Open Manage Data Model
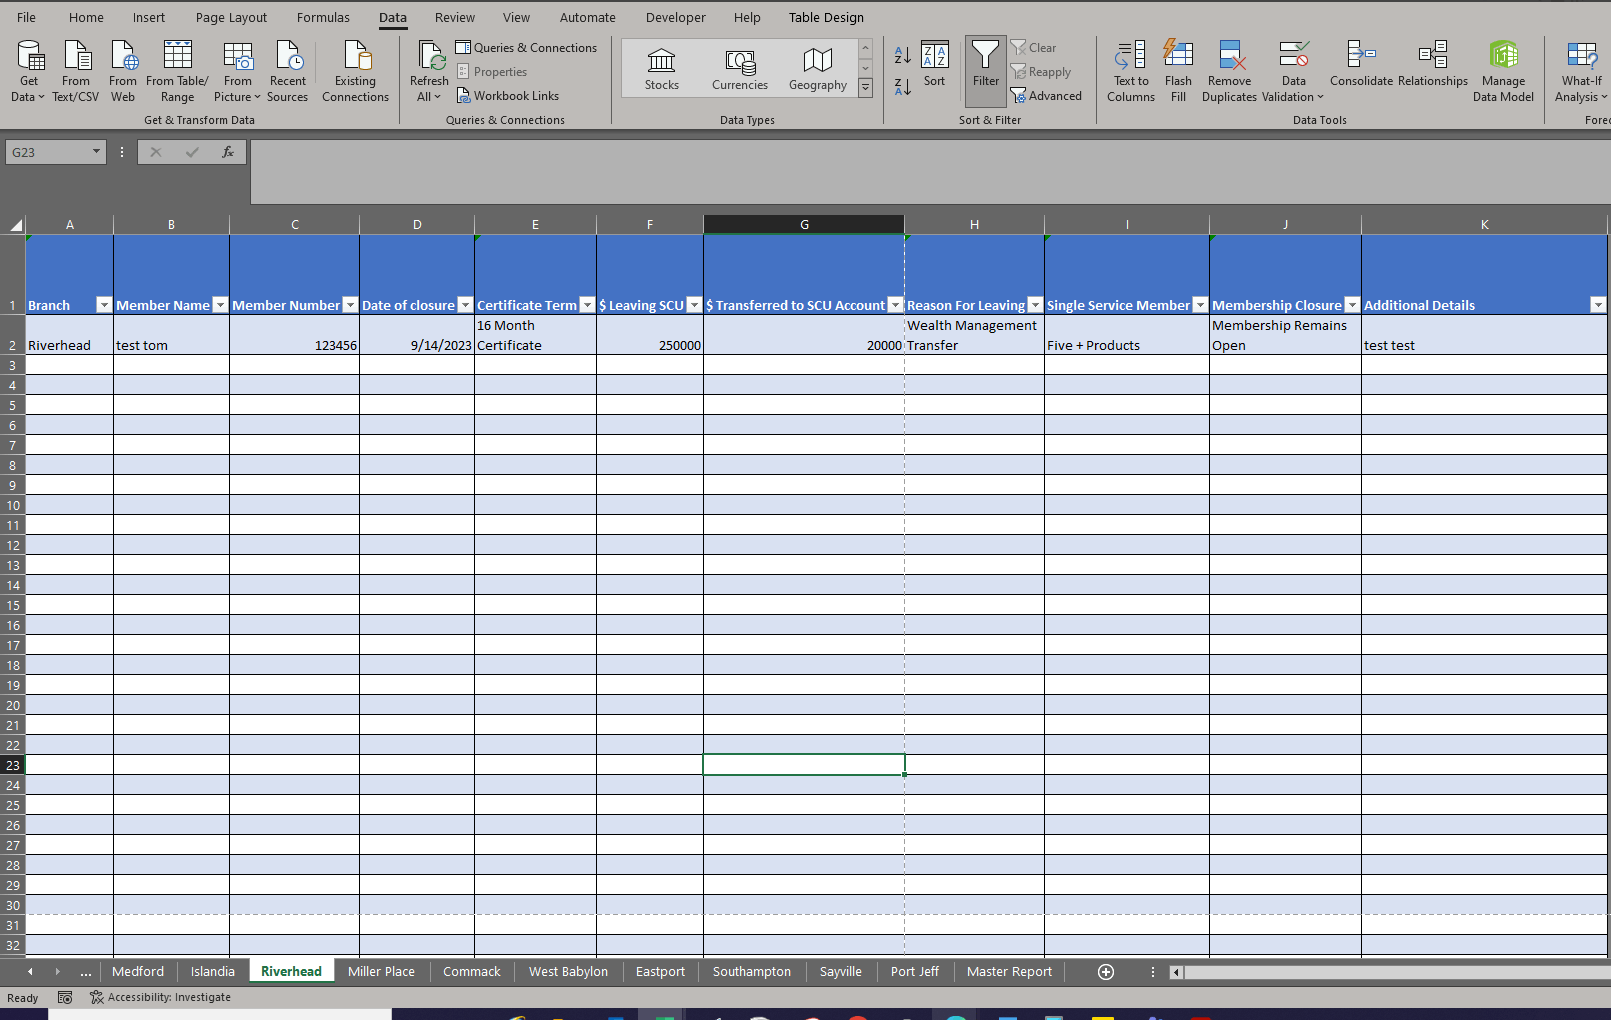 click(x=1503, y=71)
